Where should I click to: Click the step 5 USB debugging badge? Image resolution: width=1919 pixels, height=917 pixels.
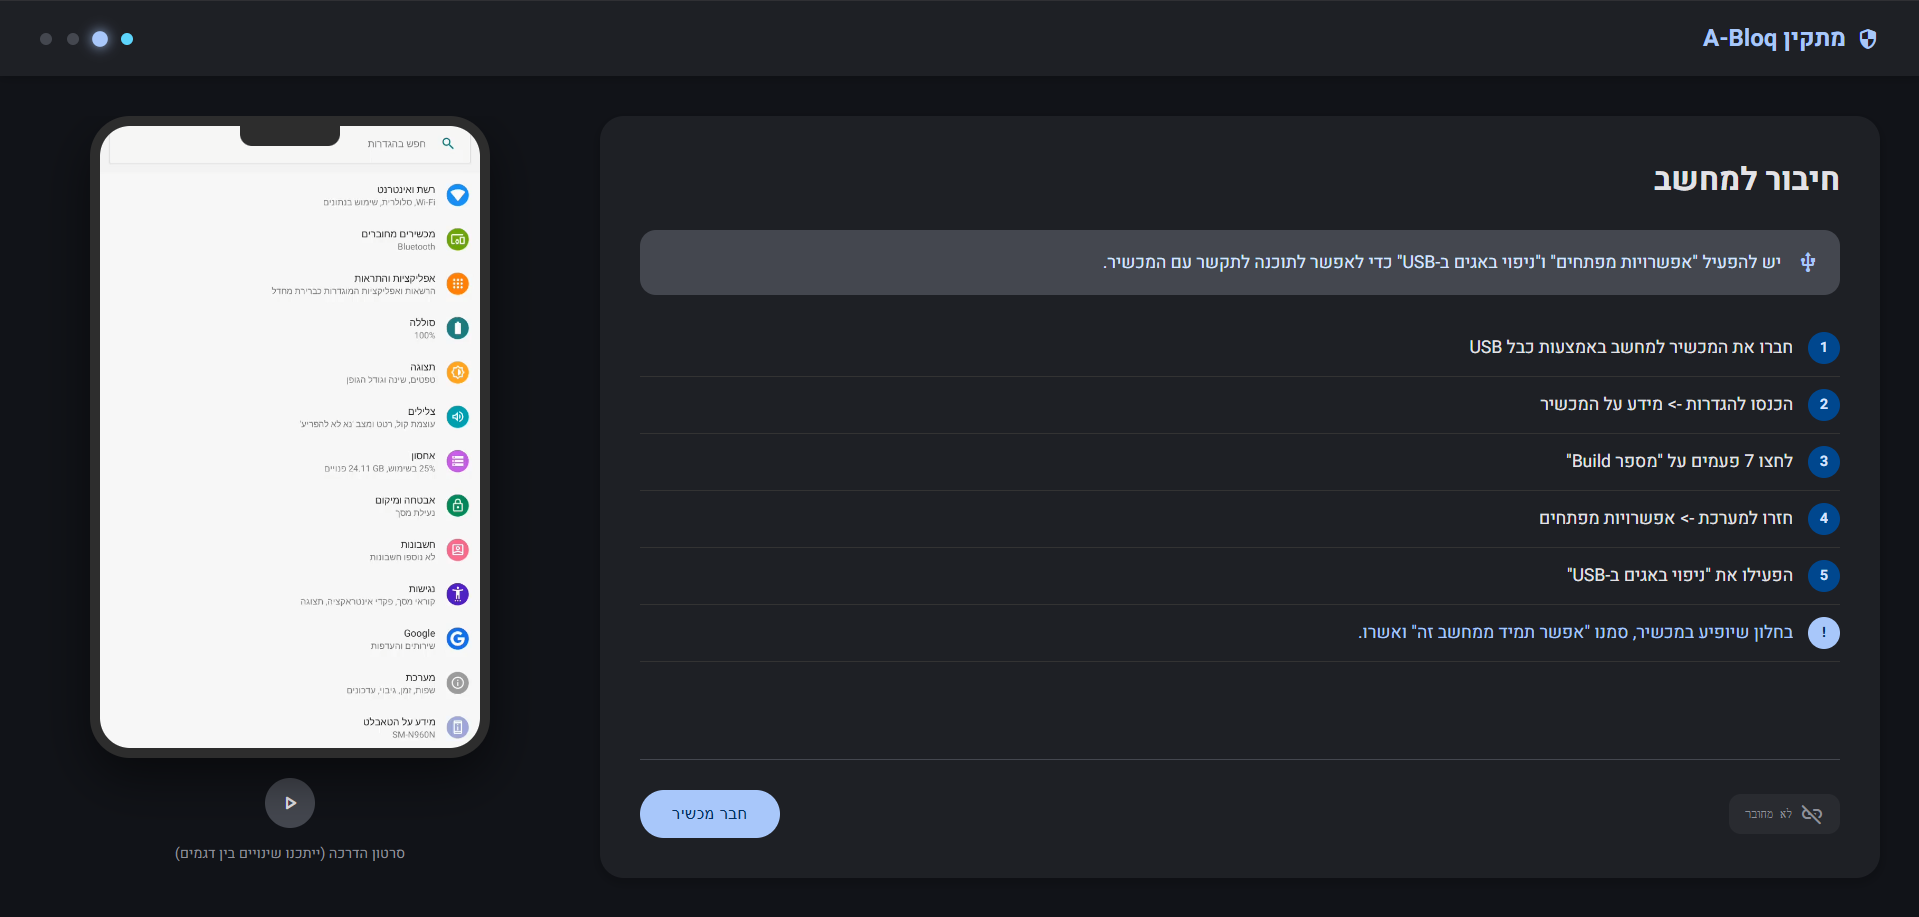1823,576
